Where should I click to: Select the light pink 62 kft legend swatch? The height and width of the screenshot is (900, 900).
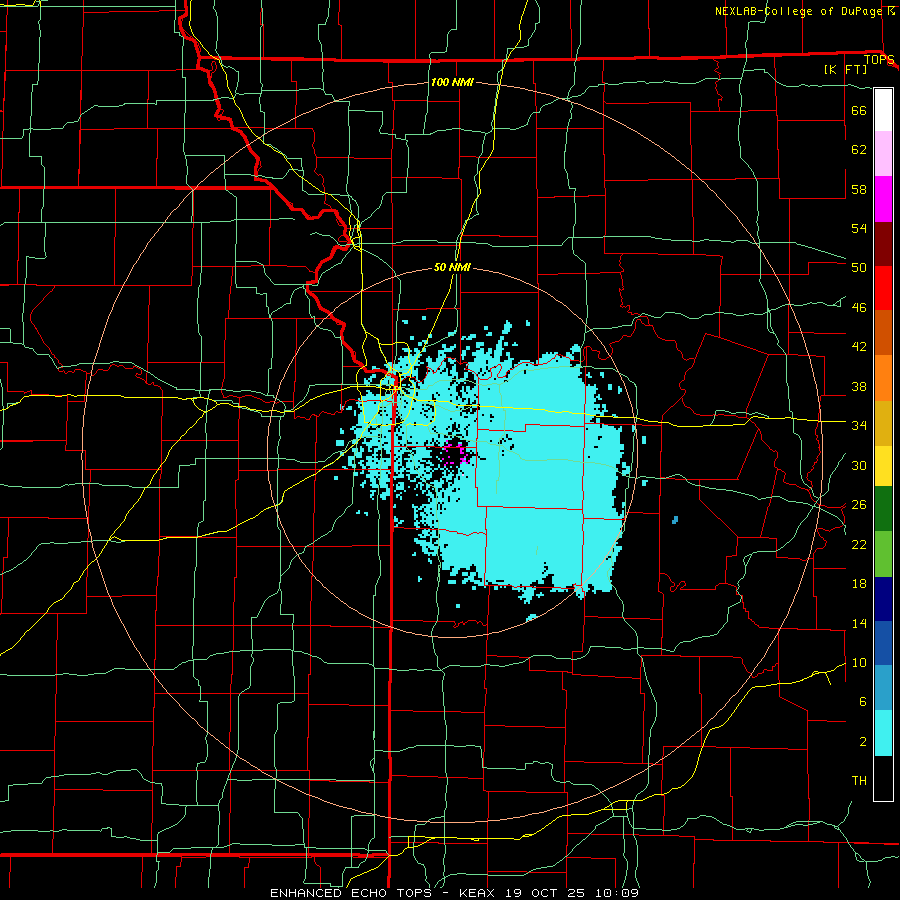tap(883, 153)
